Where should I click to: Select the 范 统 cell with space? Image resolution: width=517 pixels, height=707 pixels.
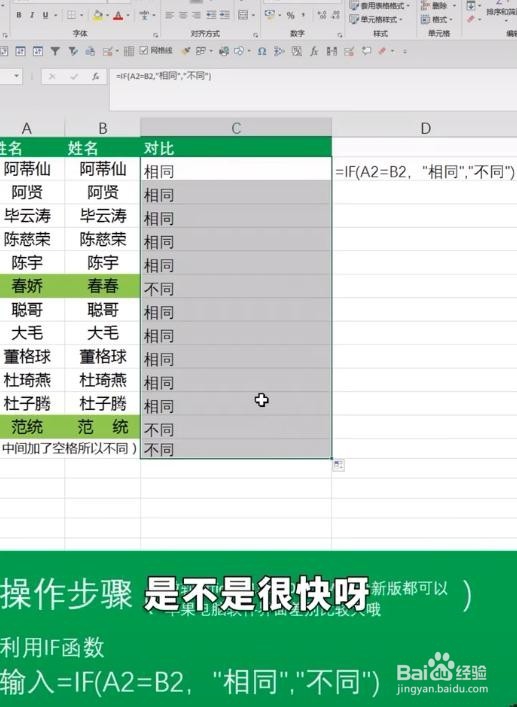point(103,427)
